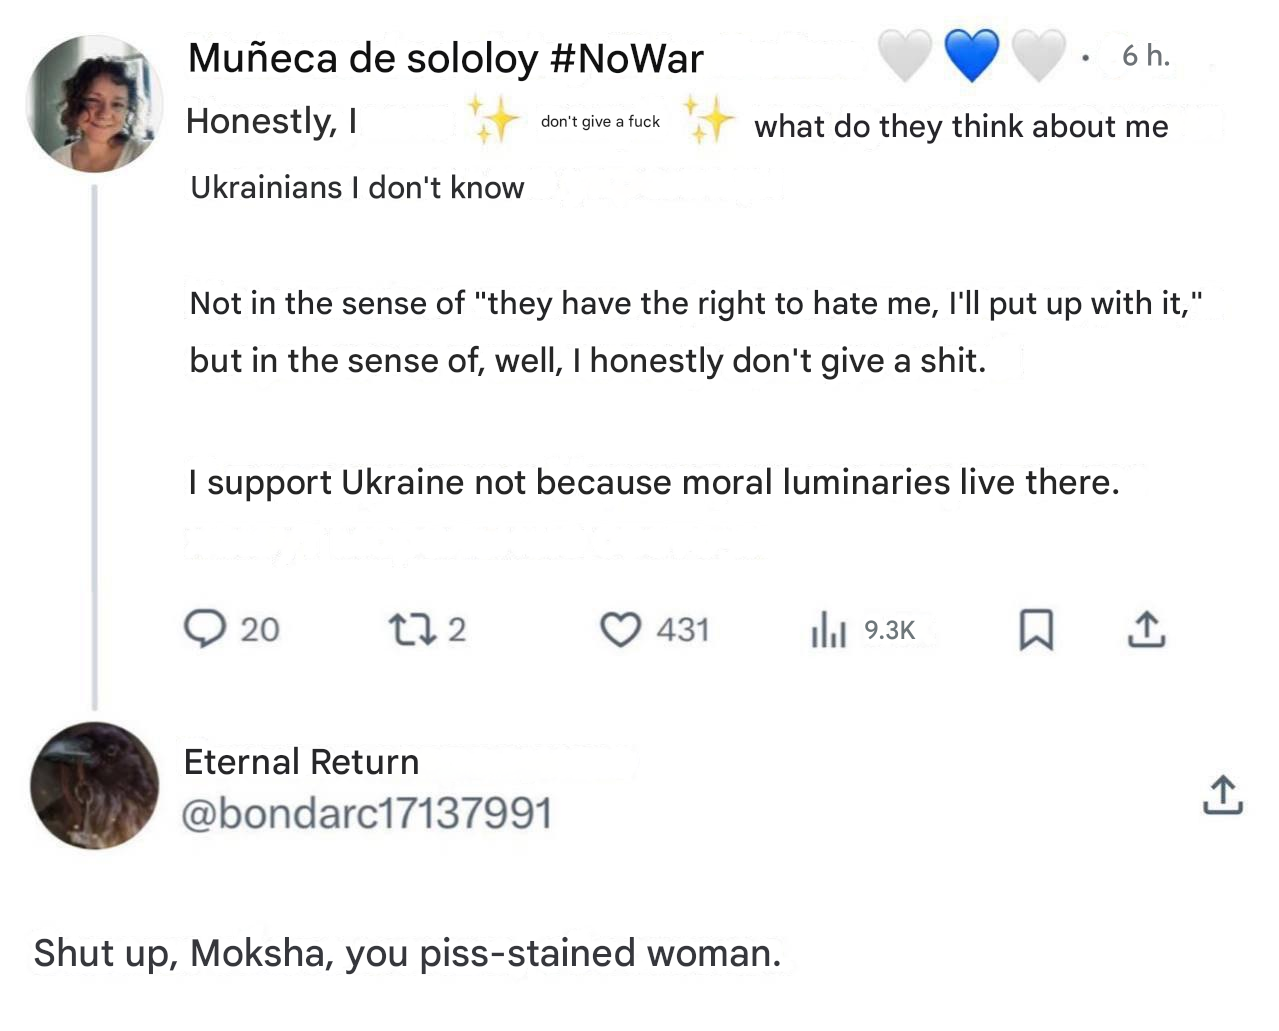Image resolution: width=1279 pixels, height=1031 pixels.
Task: Bookmark the Muñeca de sololoy tweet
Action: (1036, 630)
